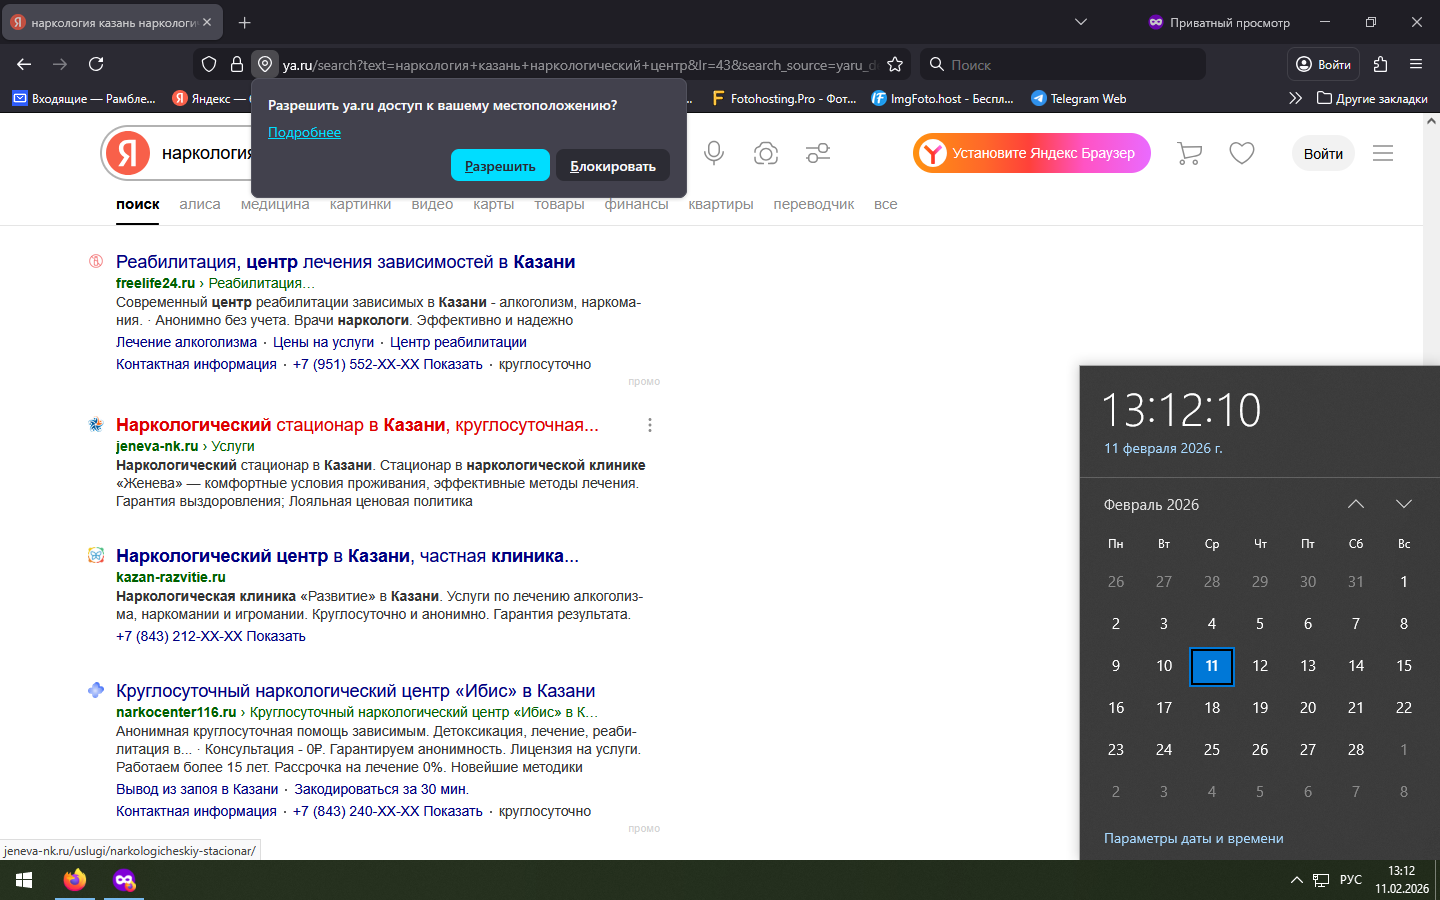
Task: Open Подробнее link in location prompt
Action: 304,132
